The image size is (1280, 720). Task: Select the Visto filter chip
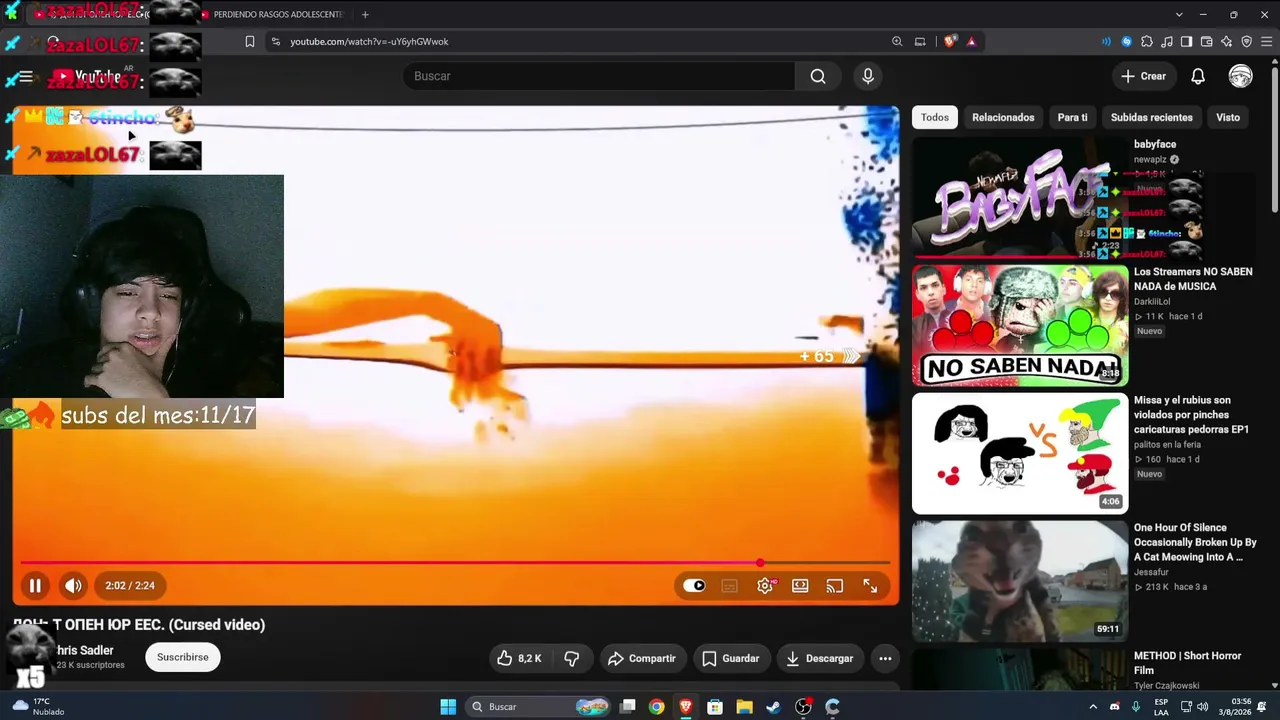pyautogui.click(x=1228, y=117)
